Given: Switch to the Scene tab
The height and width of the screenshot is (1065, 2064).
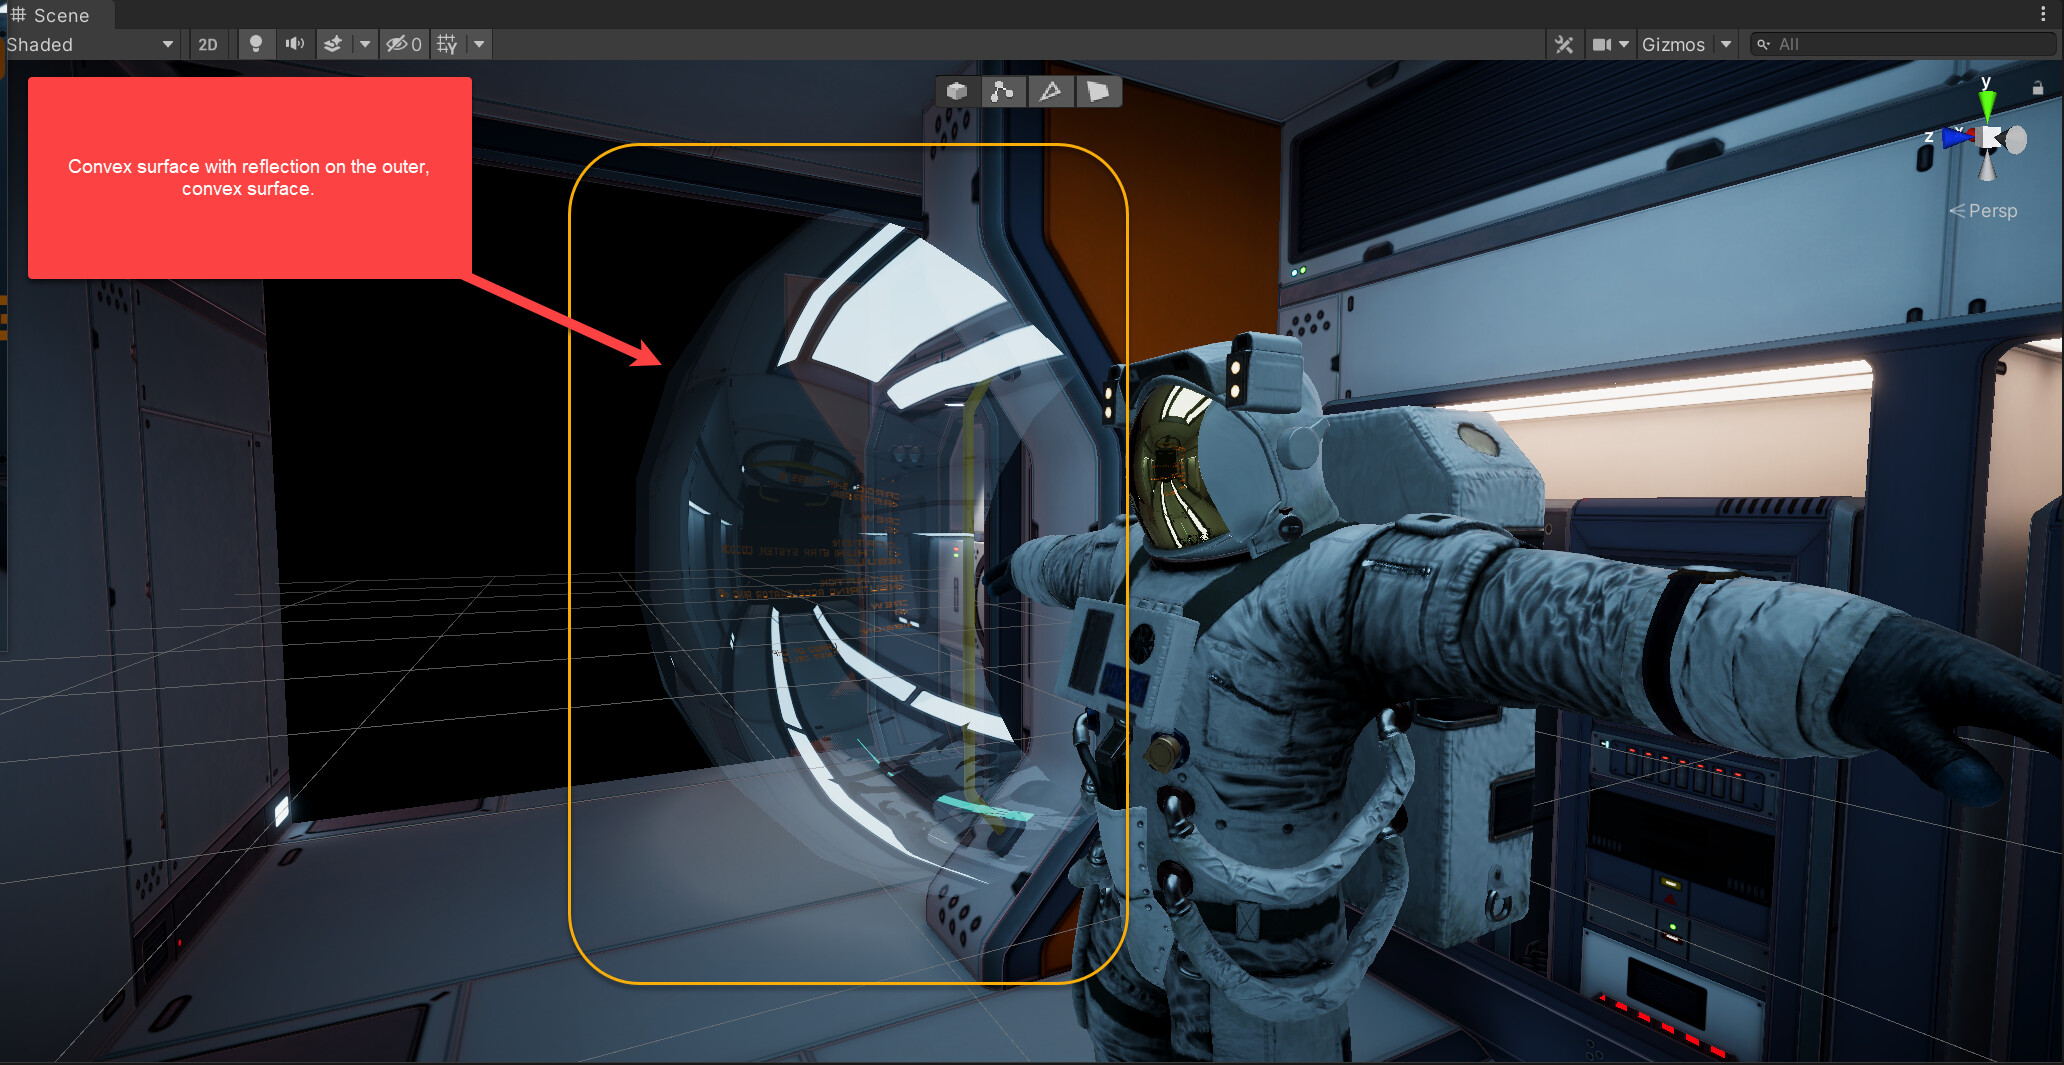Looking at the screenshot, I should click(x=55, y=15).
